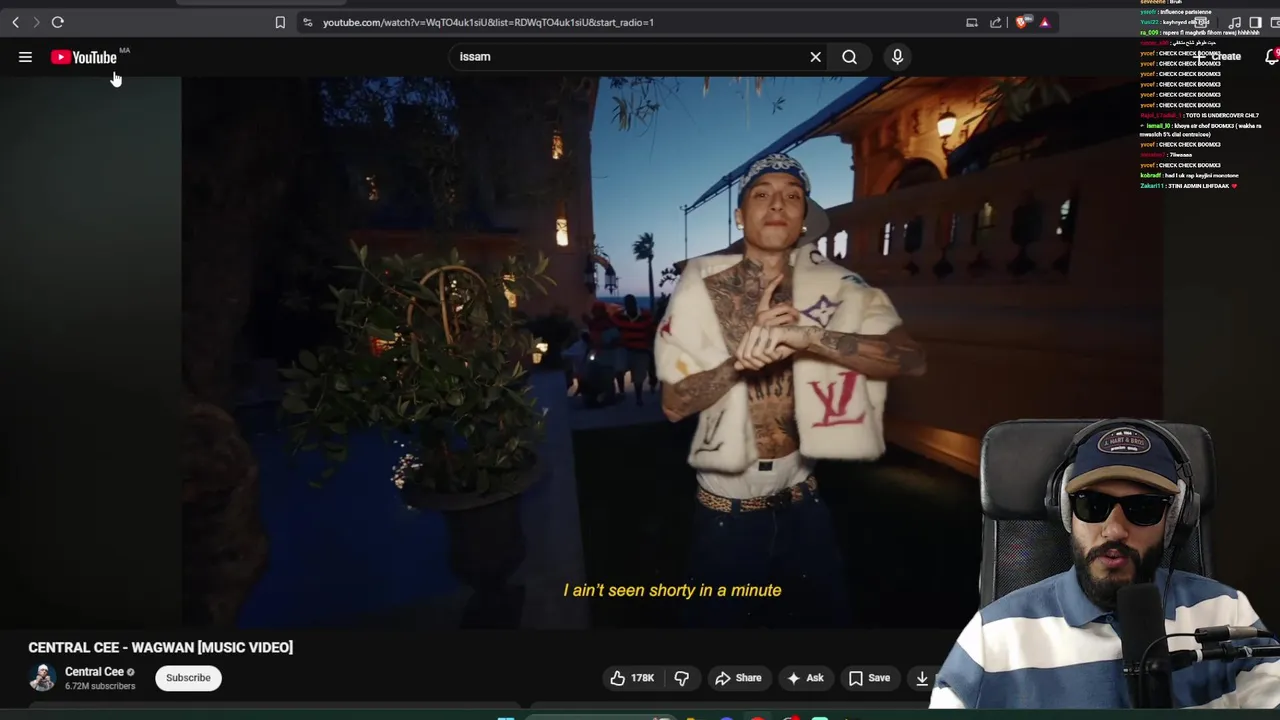Open the Ask AI button
The image size is (1280, 720).
805,678
